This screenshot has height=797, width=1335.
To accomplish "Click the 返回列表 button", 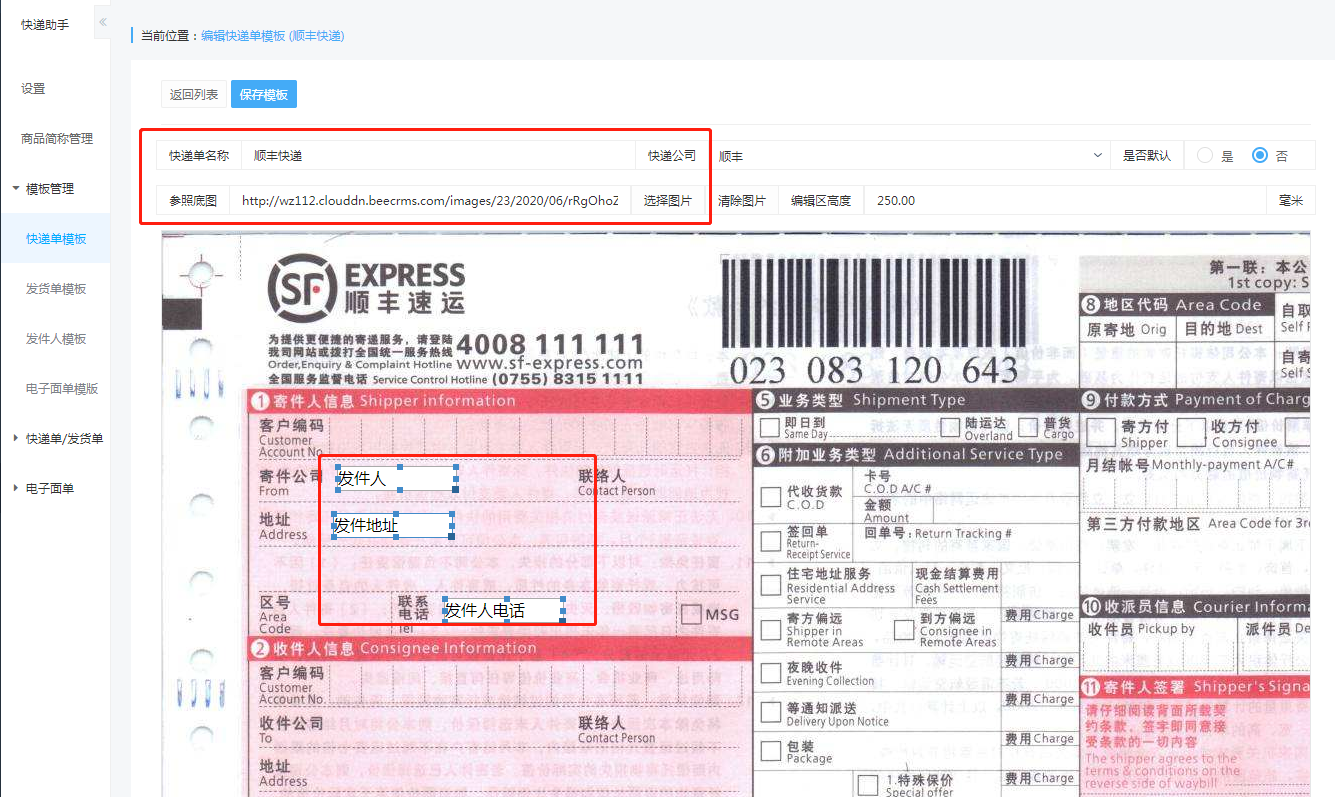I will [x=194, y=95].
